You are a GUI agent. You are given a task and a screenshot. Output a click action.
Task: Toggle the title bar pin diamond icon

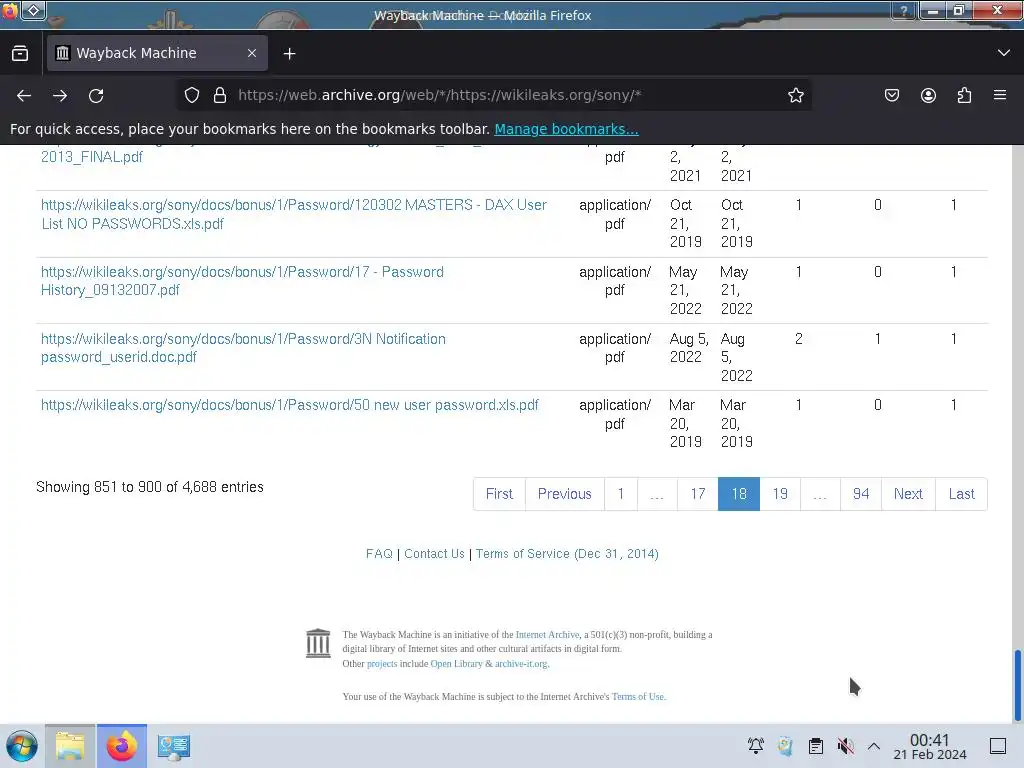(x=34, y=10)
